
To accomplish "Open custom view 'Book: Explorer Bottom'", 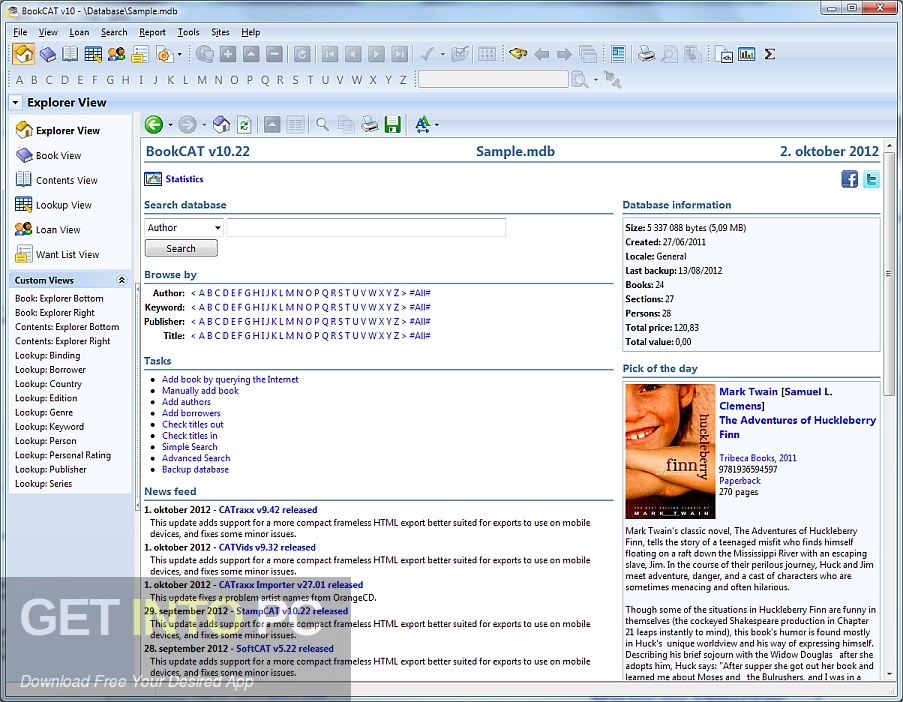I will point(59,298).
